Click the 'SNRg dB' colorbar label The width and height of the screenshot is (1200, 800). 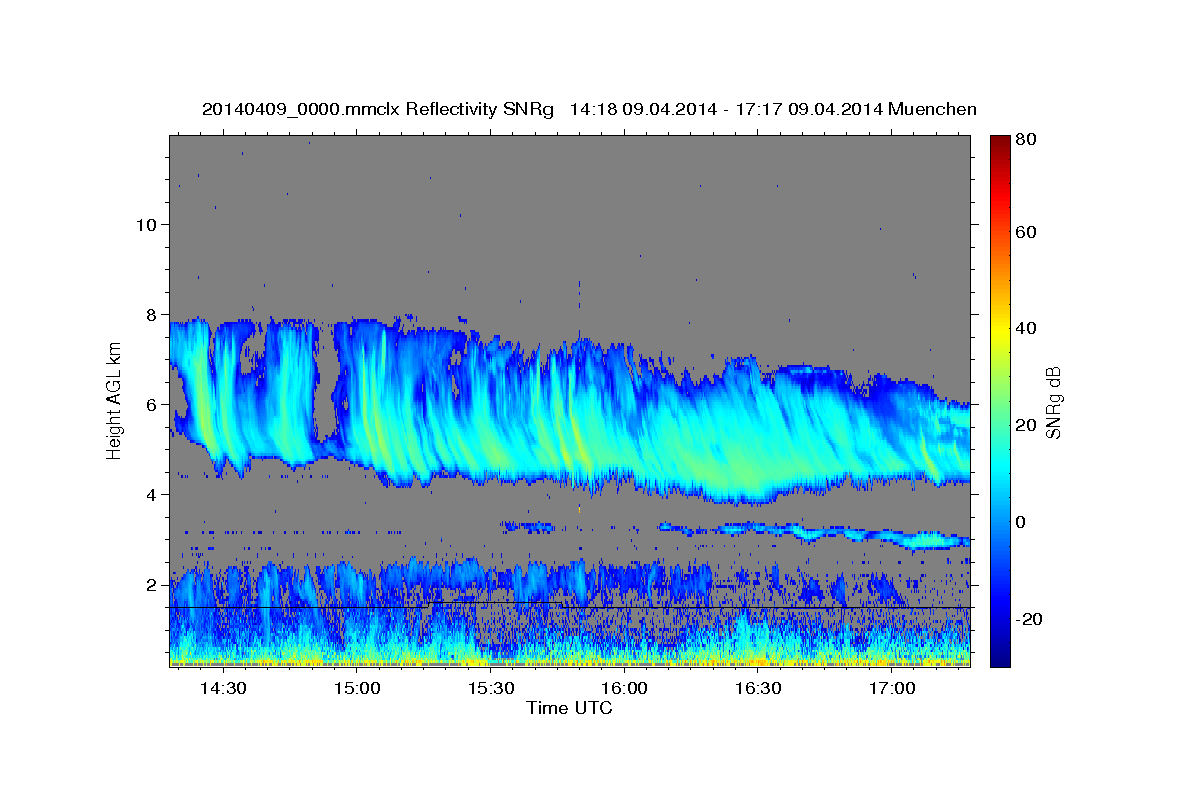[x=1053, y=401]
